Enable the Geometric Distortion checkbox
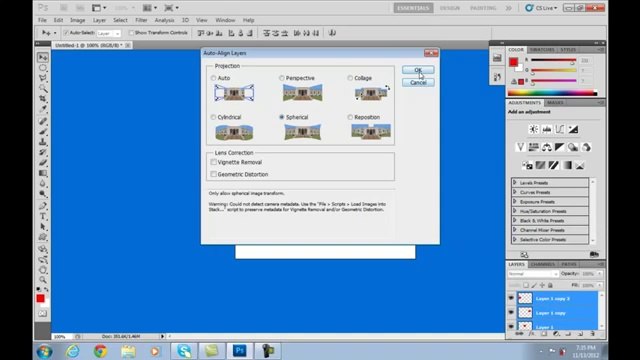This screenshot has width=640, height=360. point(213,174)
